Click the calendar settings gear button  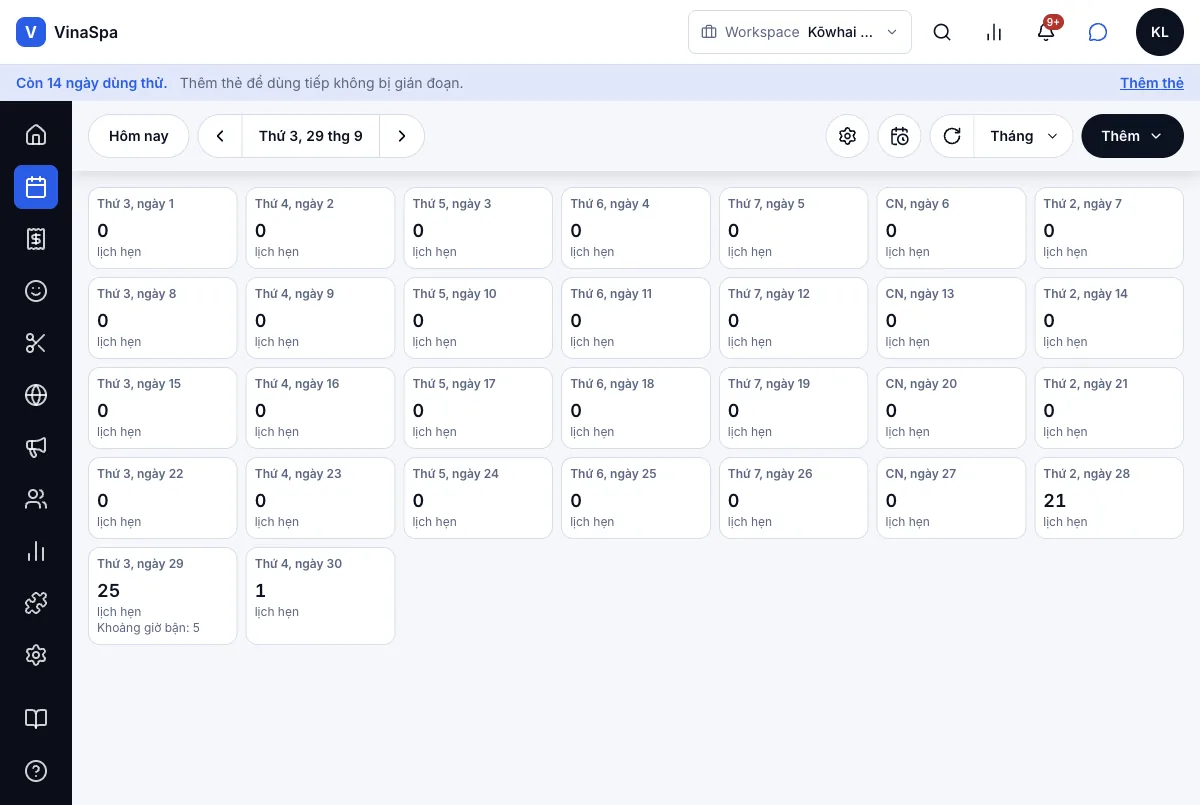(x=848, y=136)
